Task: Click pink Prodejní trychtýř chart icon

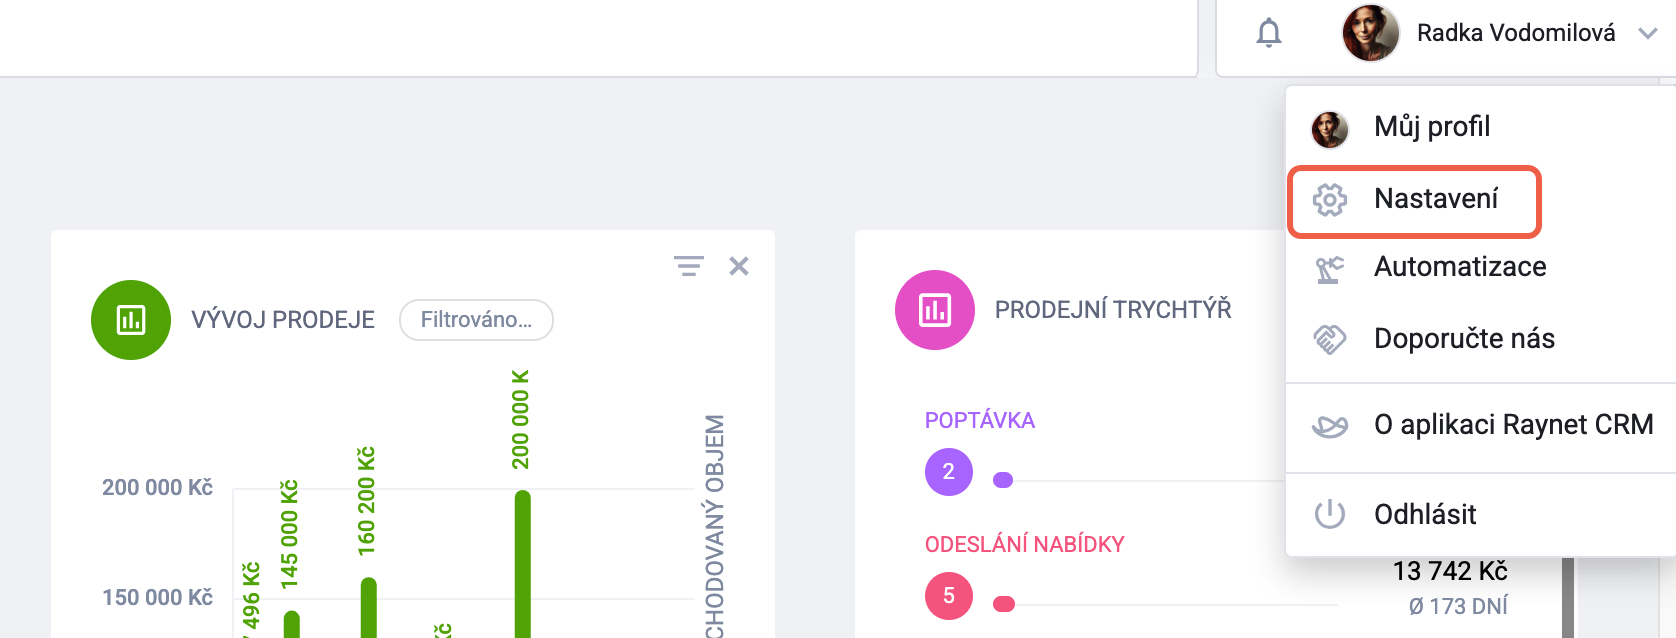Action: click(x=935, y=310)
